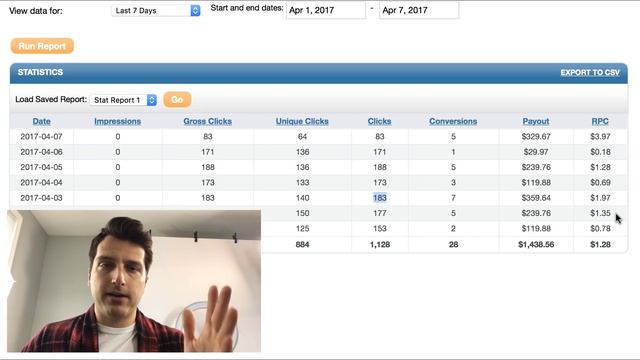Screen dimensions: 640x360
Task: Click the payout value $329.67
Action: 536,137
